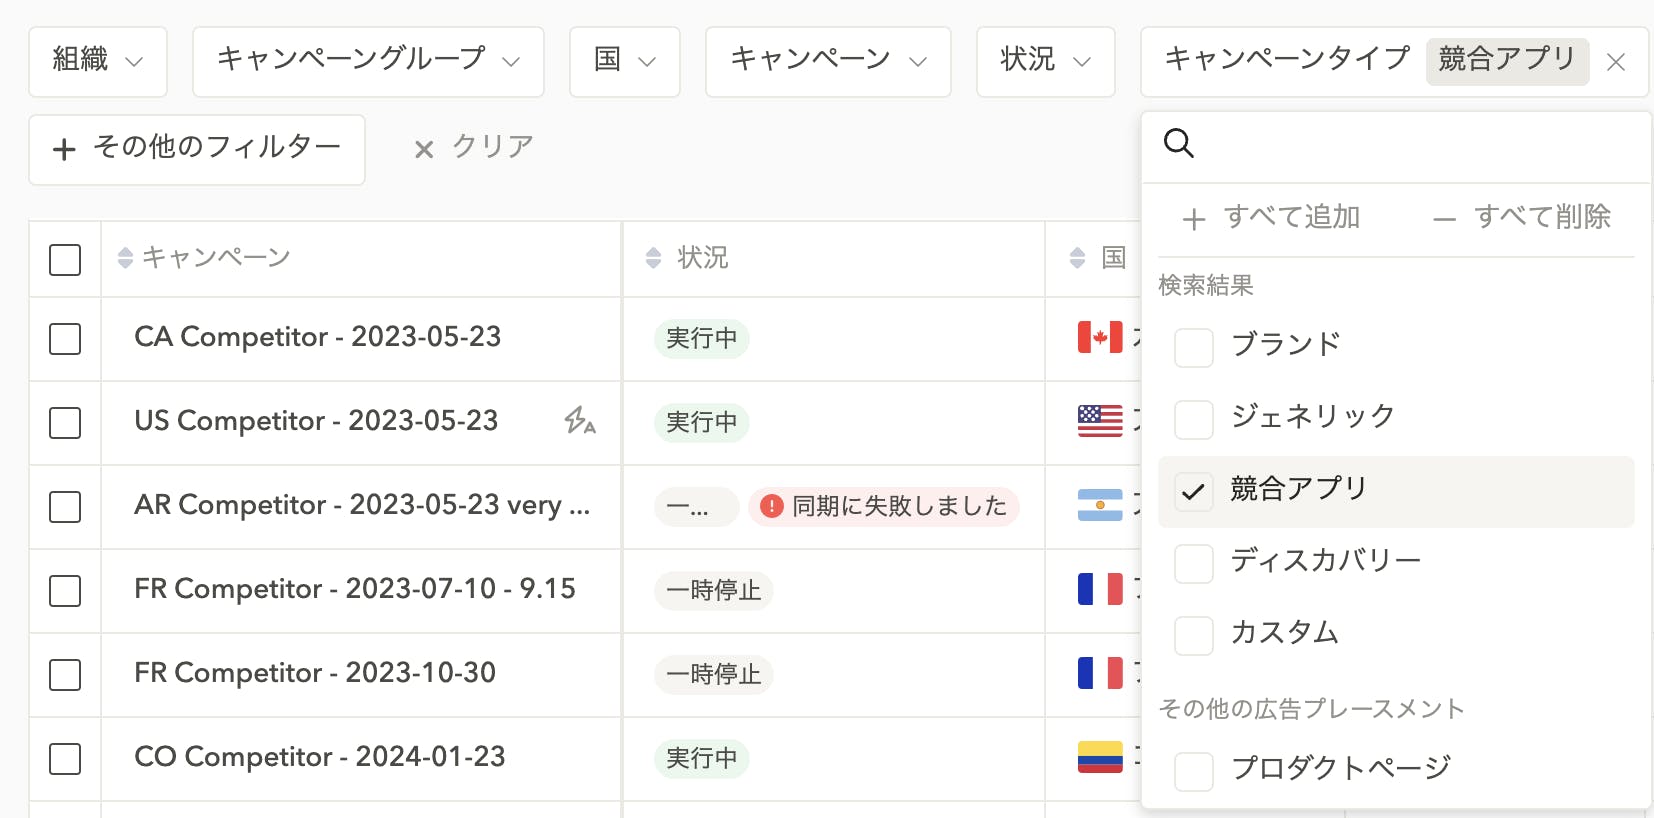Sort by 国 column arrows
Screen dimensions: 1654x818
click(1077, 258)
